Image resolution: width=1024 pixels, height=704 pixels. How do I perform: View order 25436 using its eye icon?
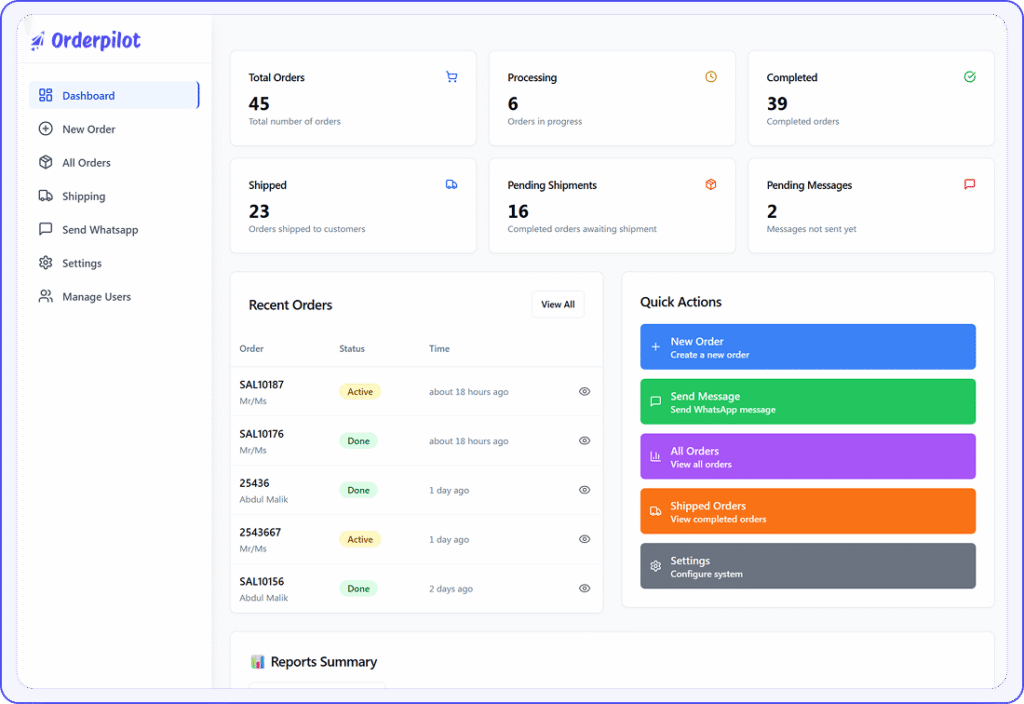pyautogui.click(x=585, y=490)
